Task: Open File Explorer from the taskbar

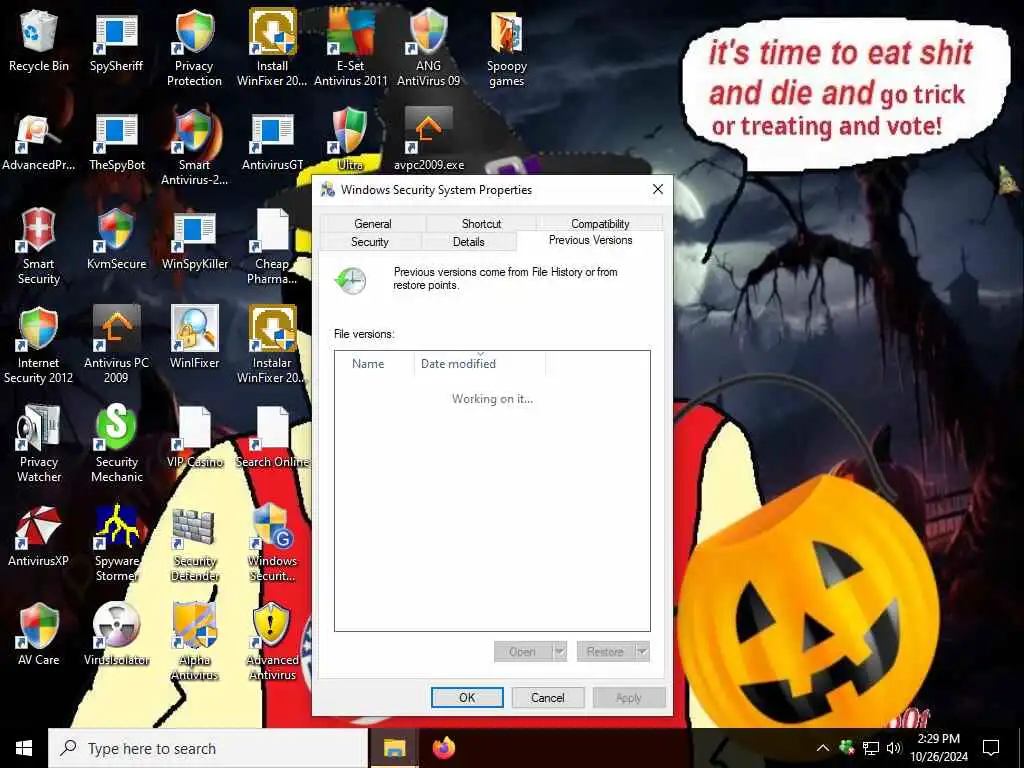Action: tap(394, 748)
